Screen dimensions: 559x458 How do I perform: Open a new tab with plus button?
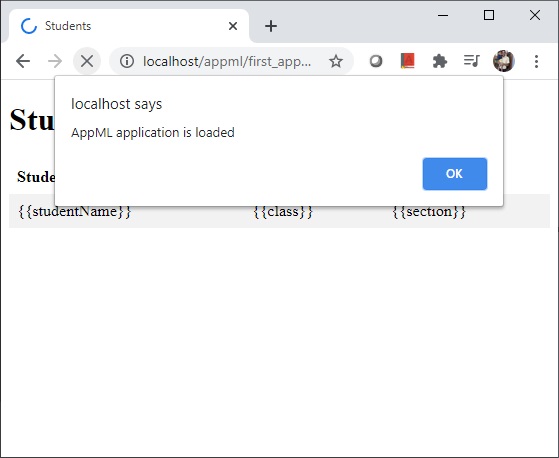[271, 26]
